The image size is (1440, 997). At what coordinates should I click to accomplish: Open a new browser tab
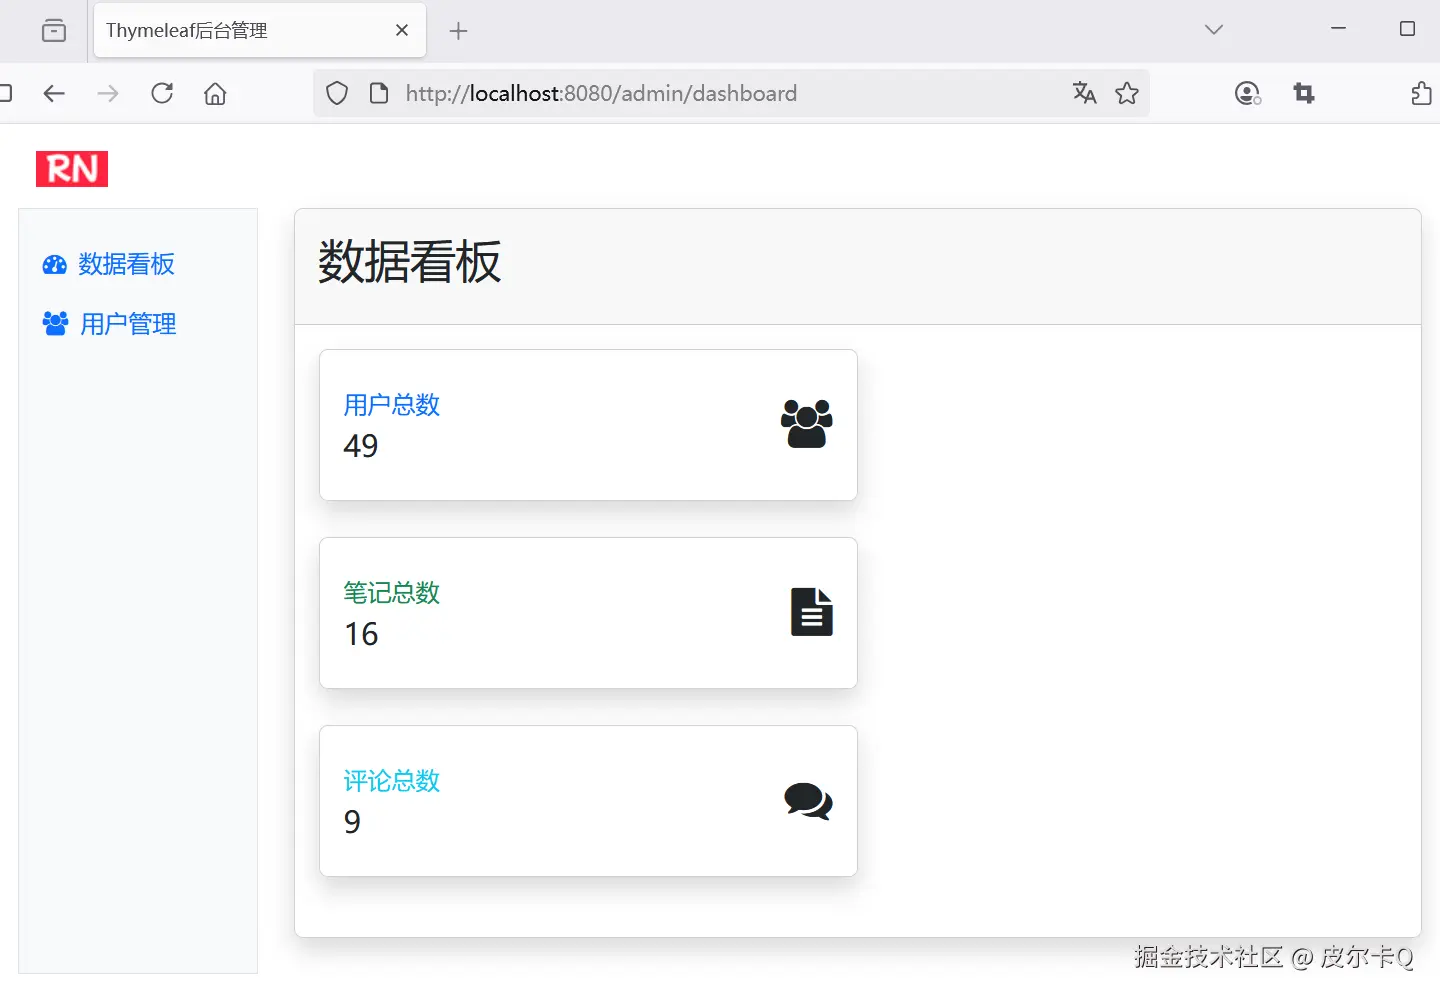click(458, 31)
